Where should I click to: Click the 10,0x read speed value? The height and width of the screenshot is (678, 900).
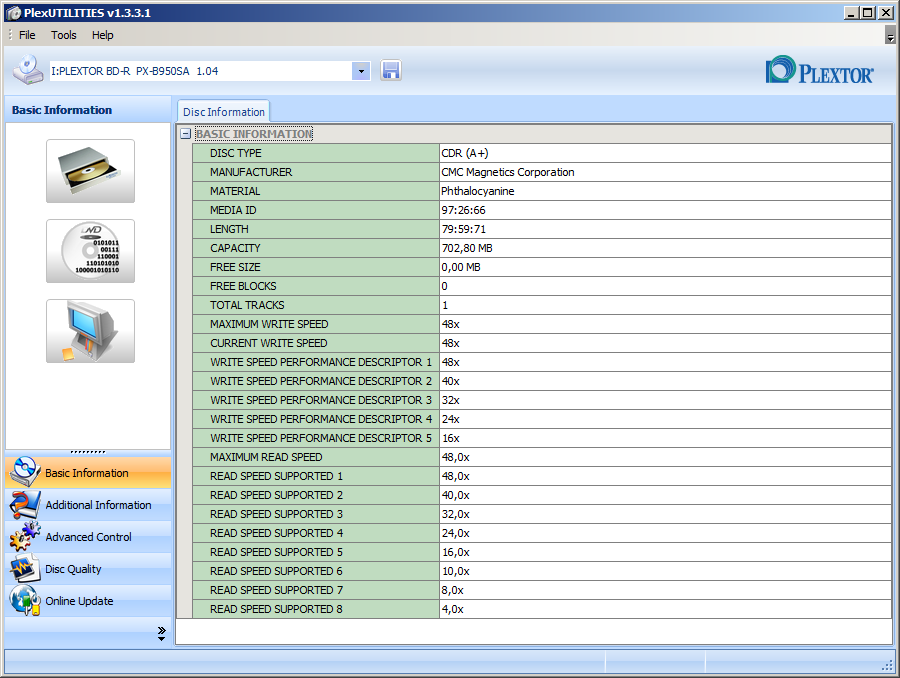pyautogui.click(x=456, y=571)
